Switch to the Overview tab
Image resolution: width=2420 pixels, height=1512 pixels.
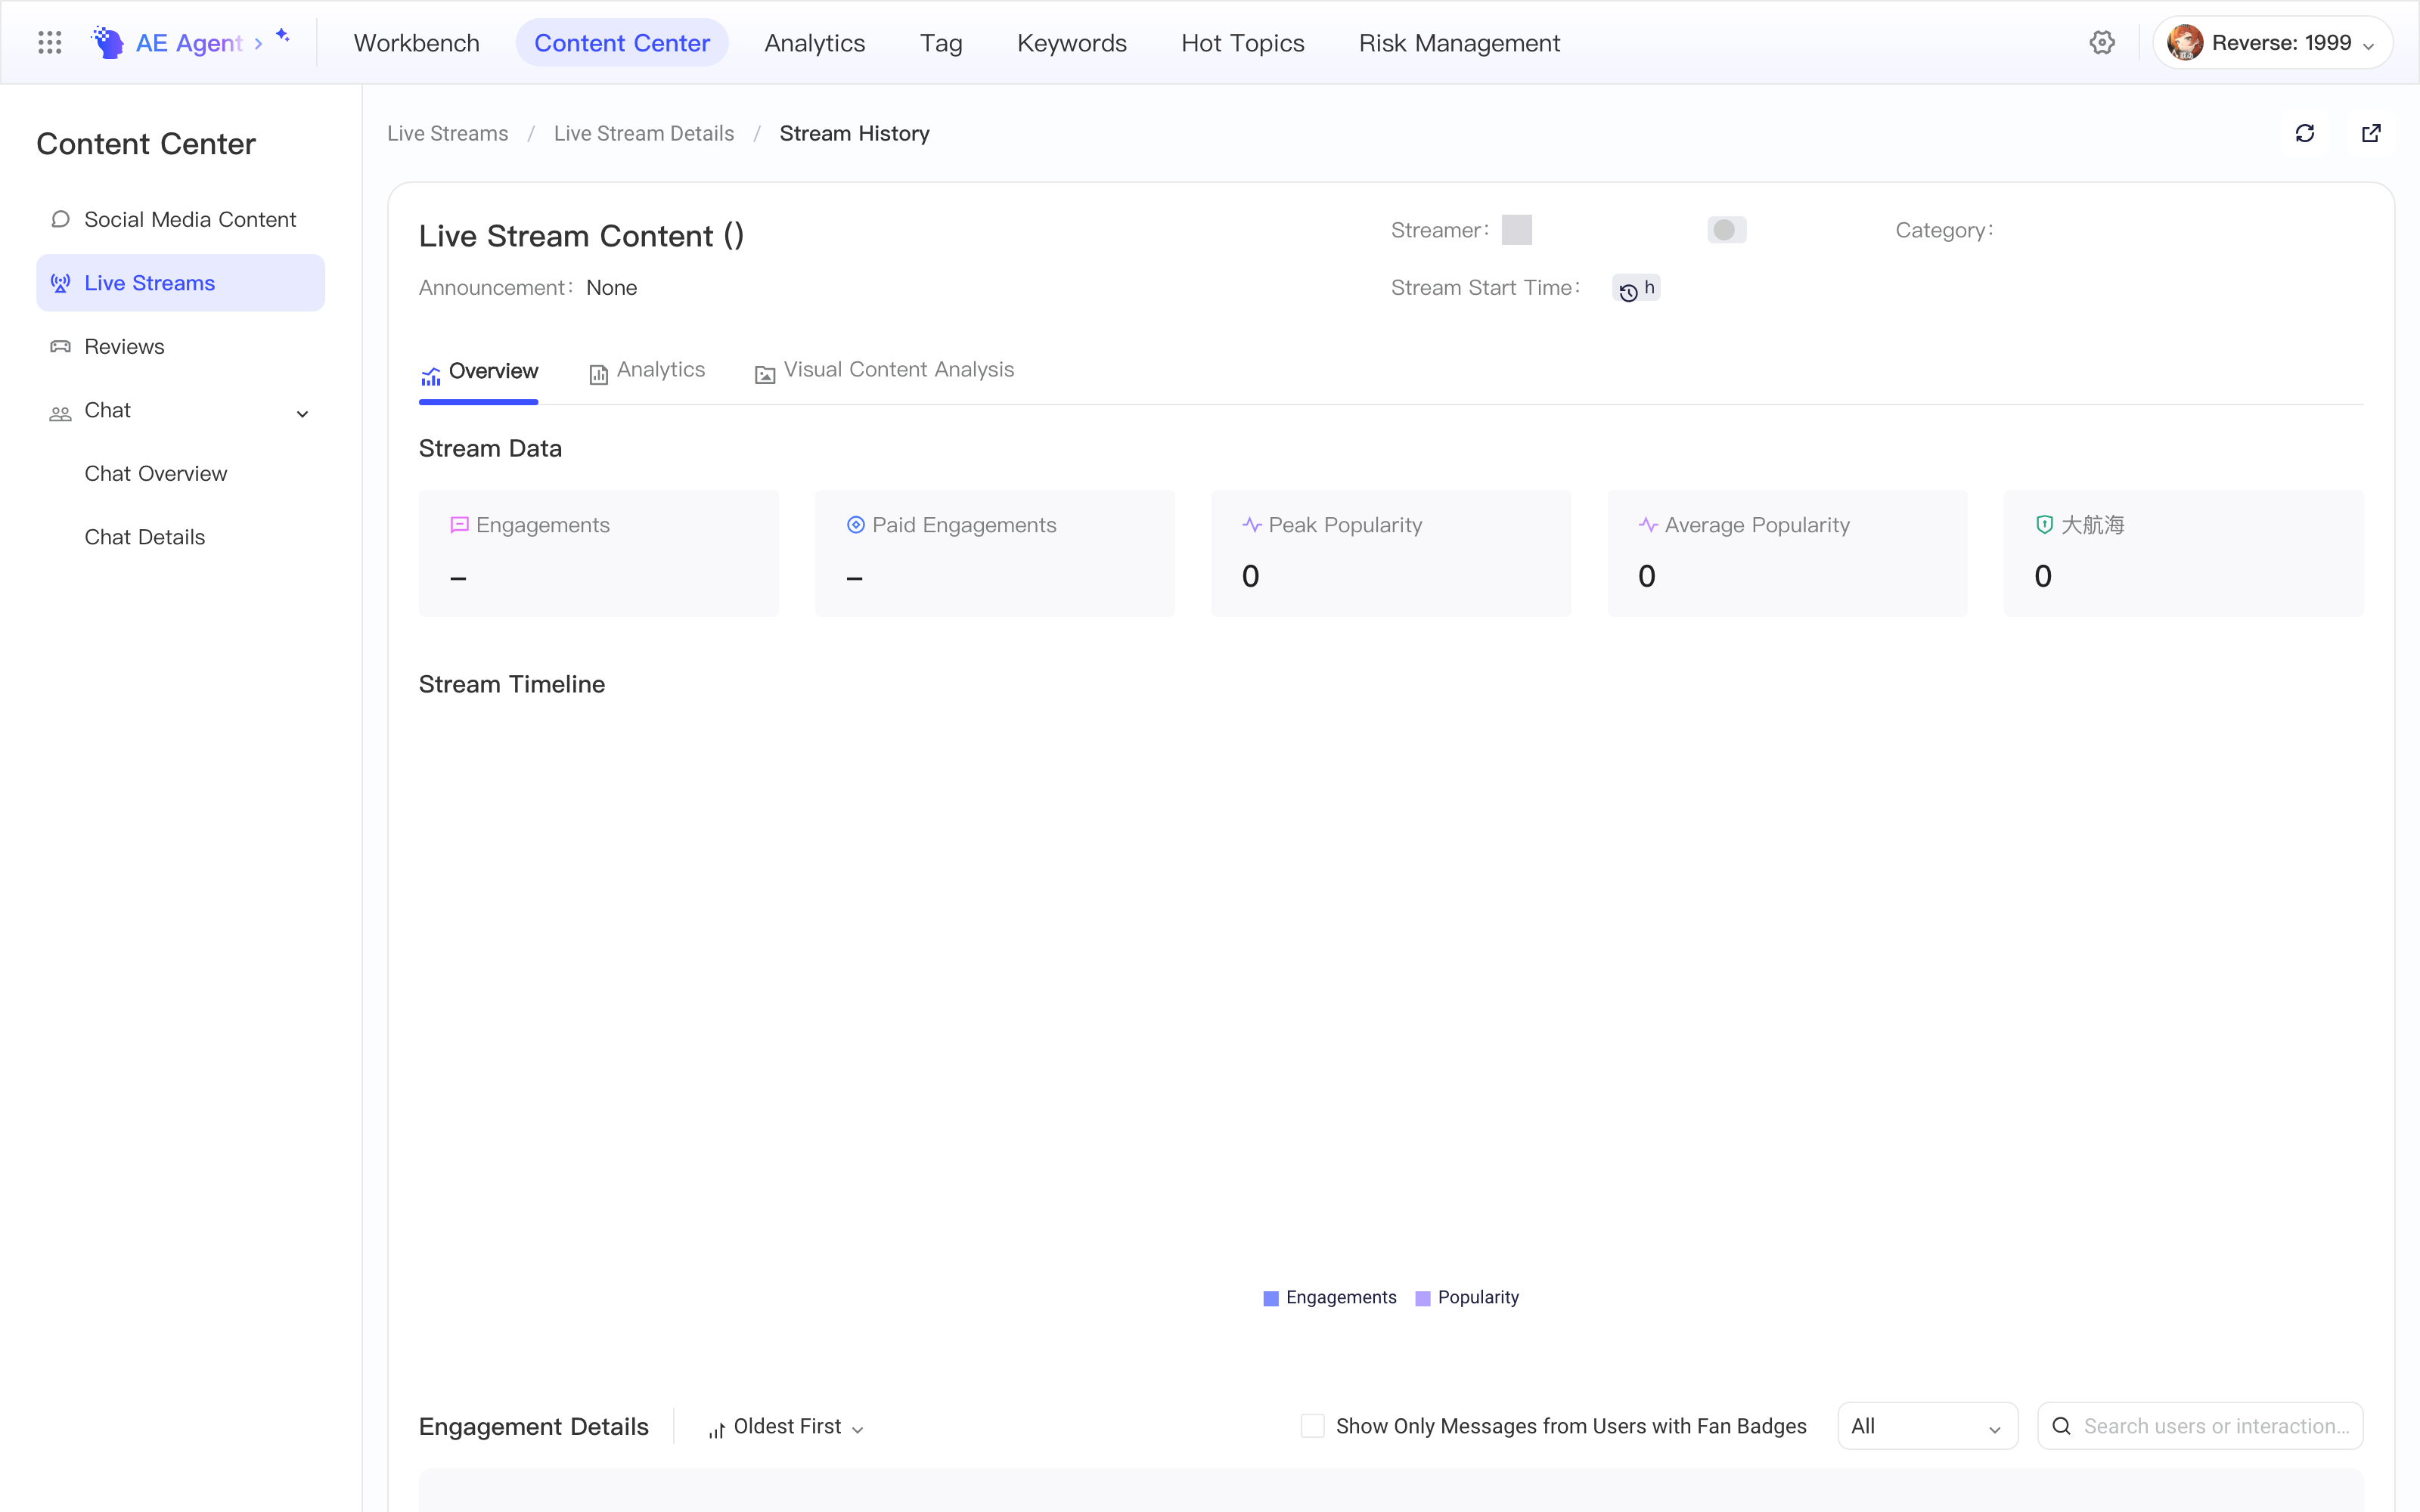click(479, 371)
